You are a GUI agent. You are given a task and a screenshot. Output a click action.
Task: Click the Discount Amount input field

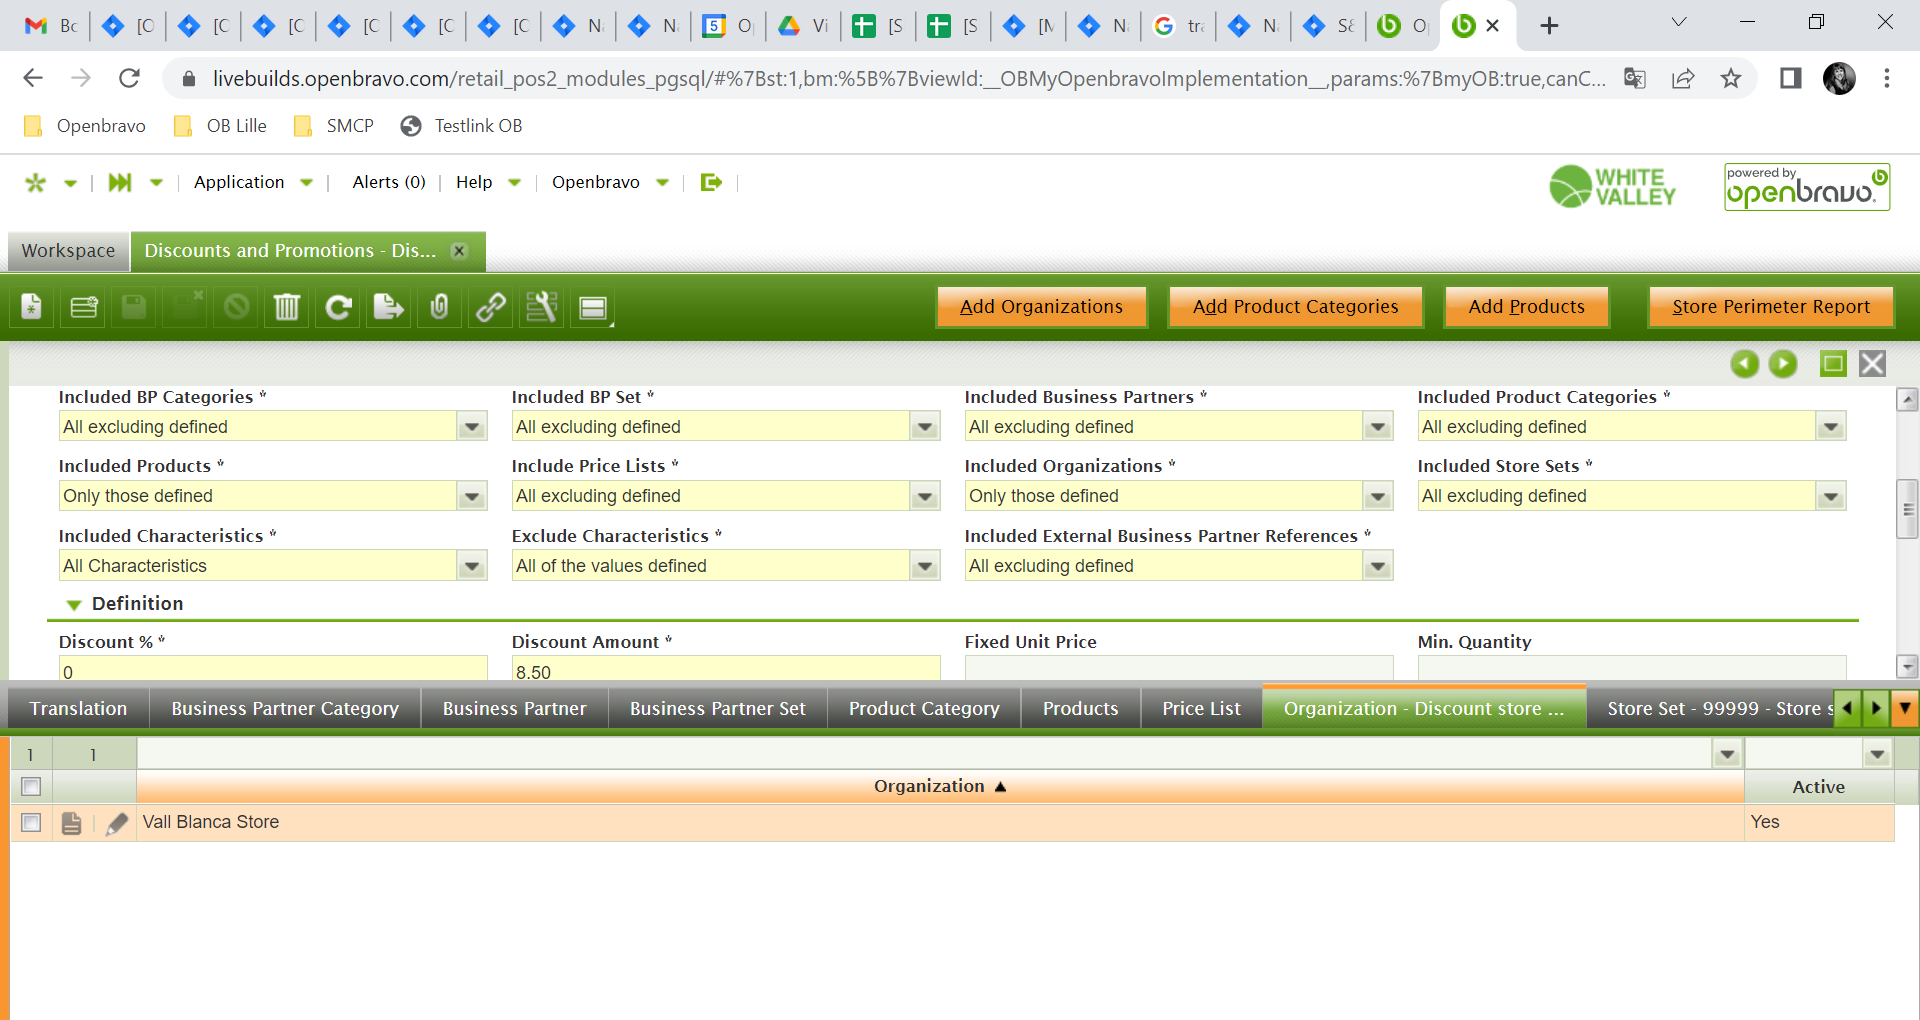tap(725, 670)
